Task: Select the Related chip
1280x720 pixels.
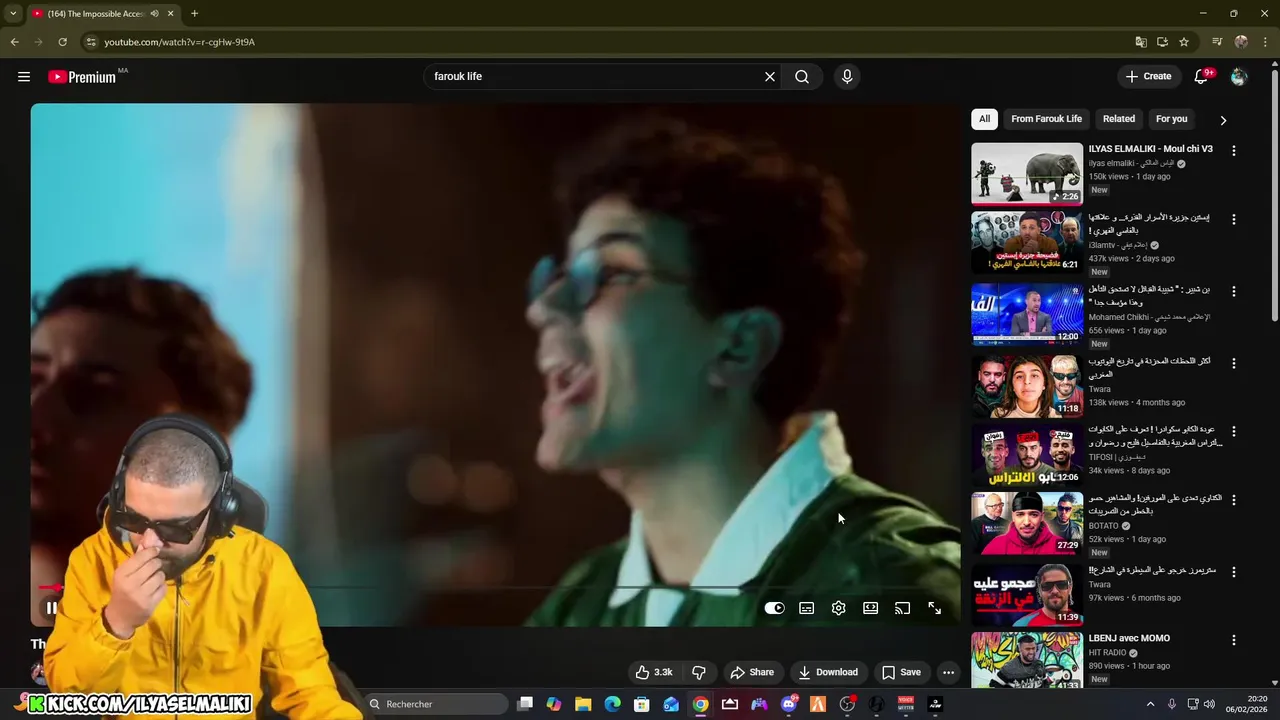Action: click(1119, 119)
